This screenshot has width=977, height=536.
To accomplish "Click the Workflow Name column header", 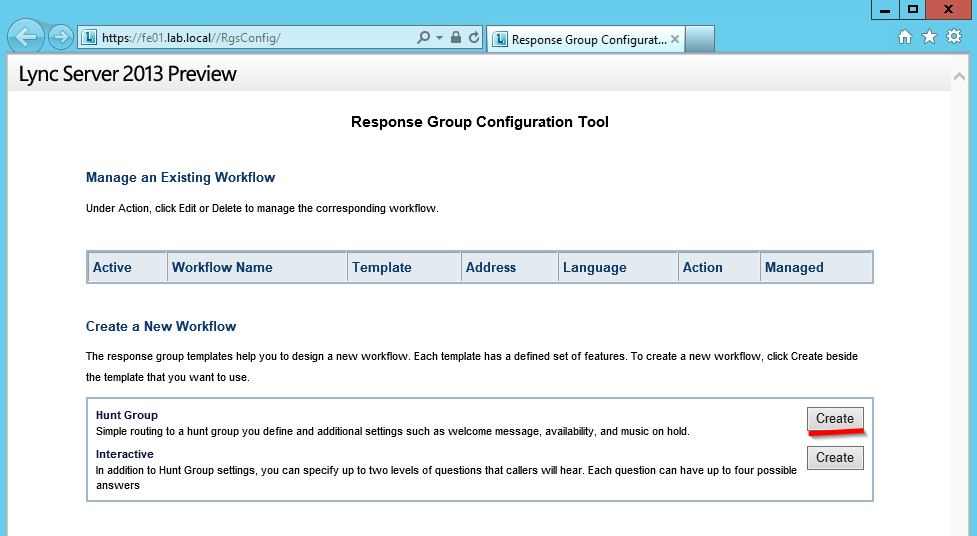I will [257, 267].
